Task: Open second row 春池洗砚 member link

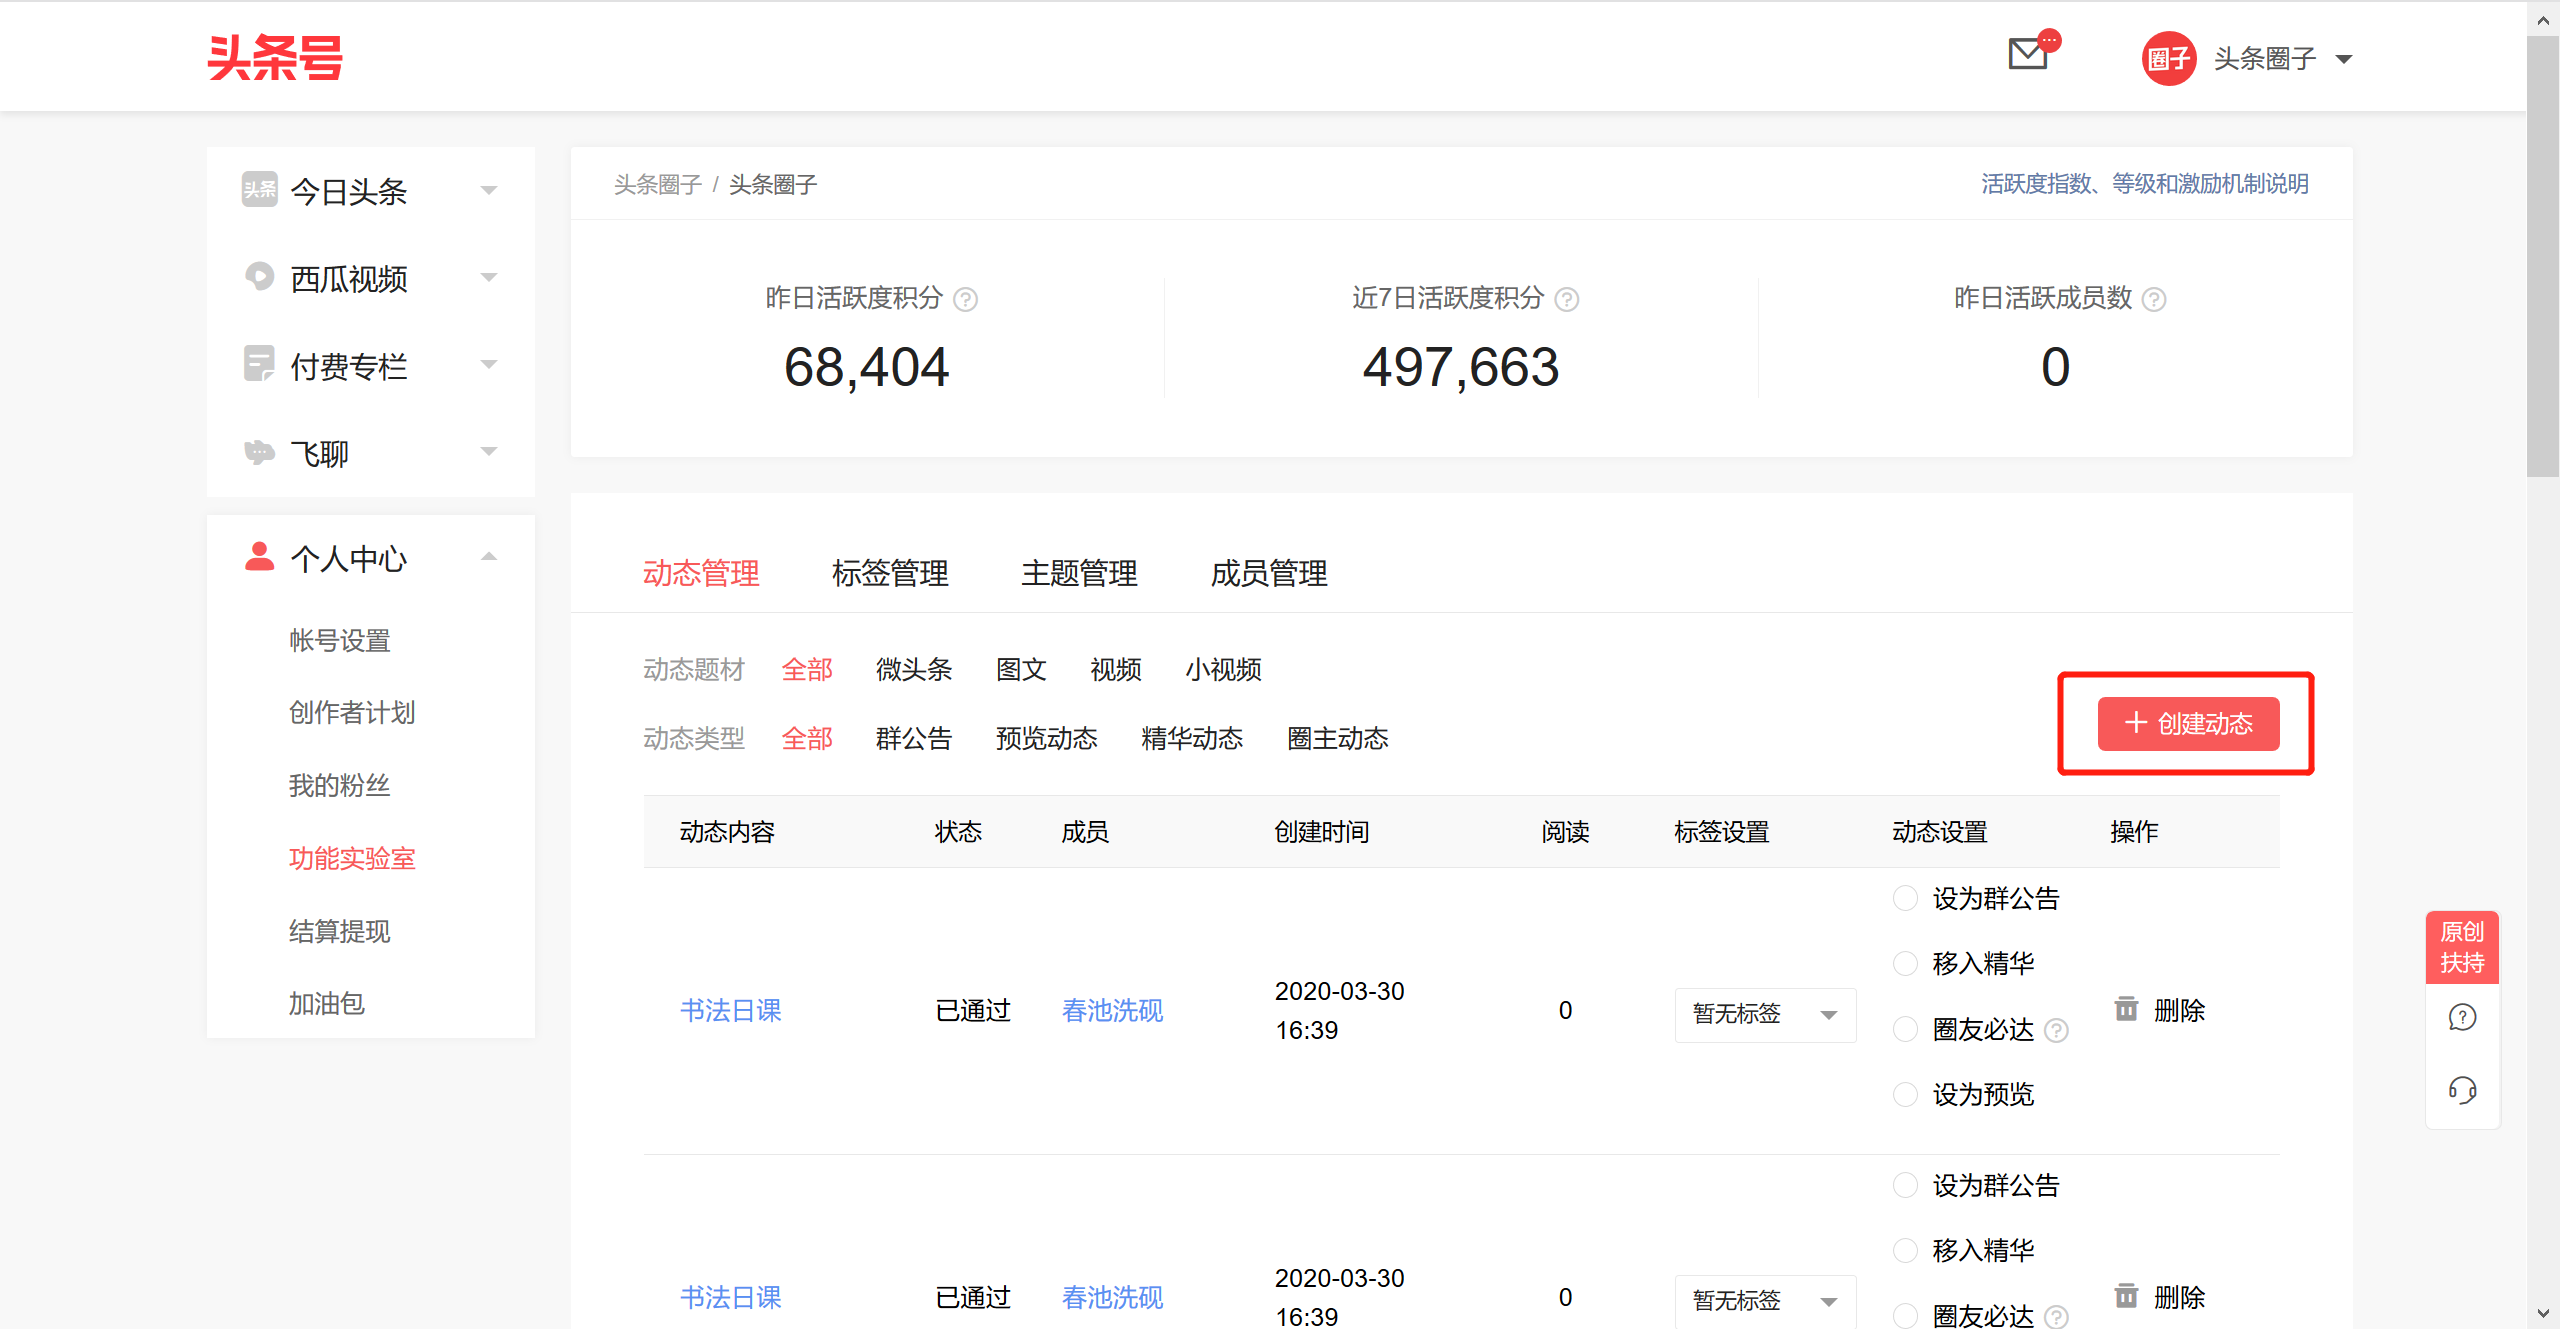Action: pyautogui.click(x=1113, y=1297)
